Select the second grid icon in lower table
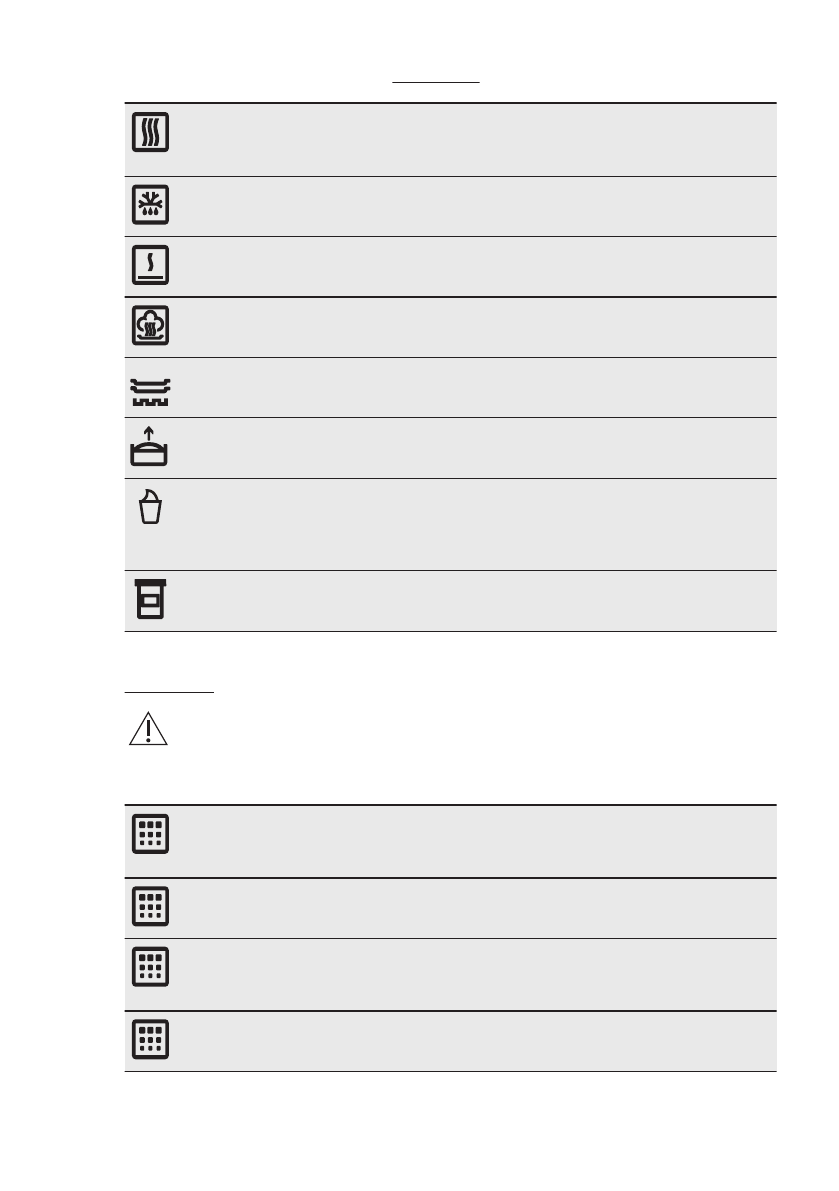This screenshot has width=839, height=1191. tap(150, 906)
